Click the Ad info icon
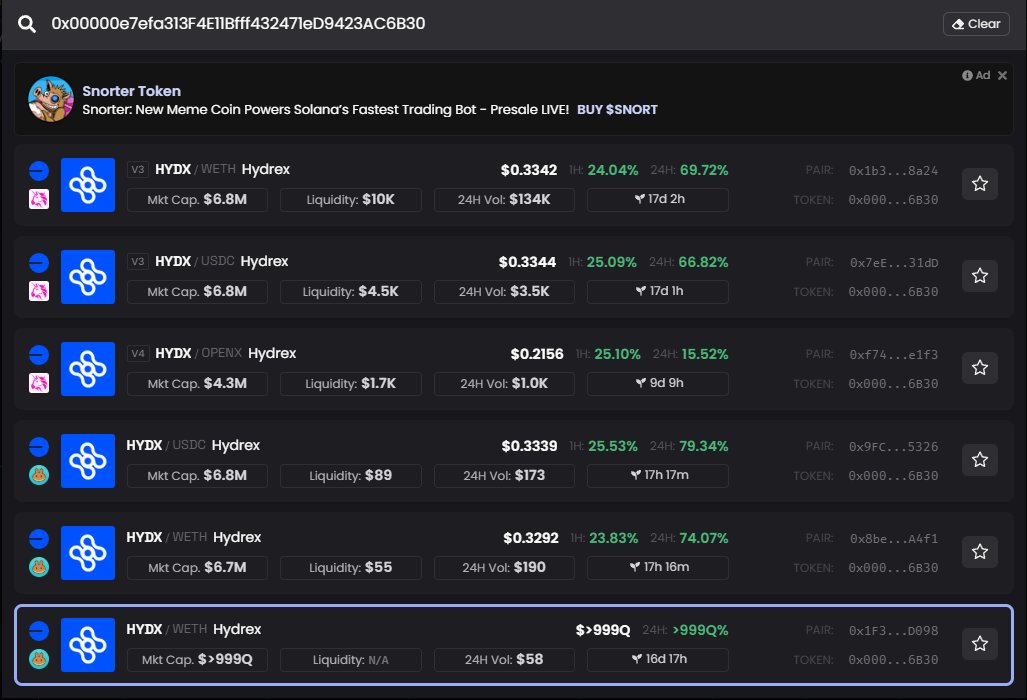This screenshot has height=700, width=1027. [967, 75]
